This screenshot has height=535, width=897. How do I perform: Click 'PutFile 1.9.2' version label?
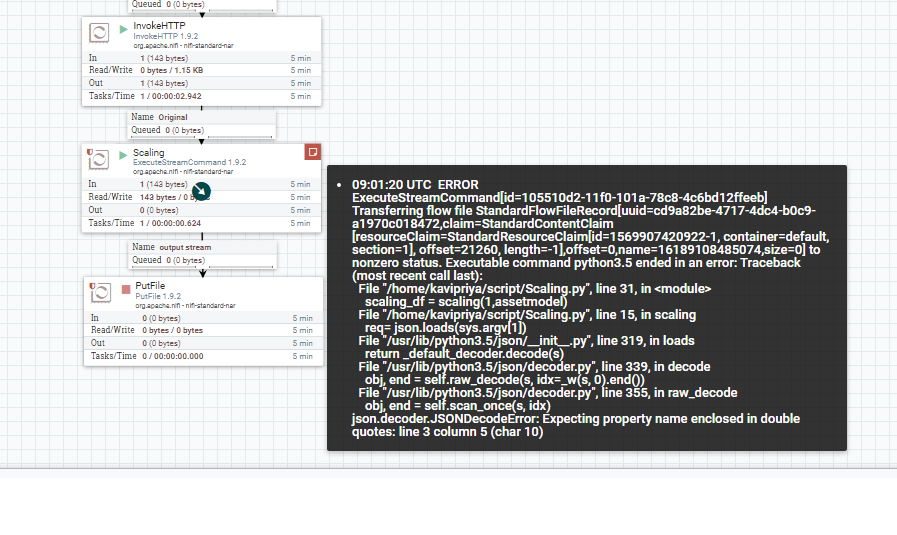[x=158, y=296]
